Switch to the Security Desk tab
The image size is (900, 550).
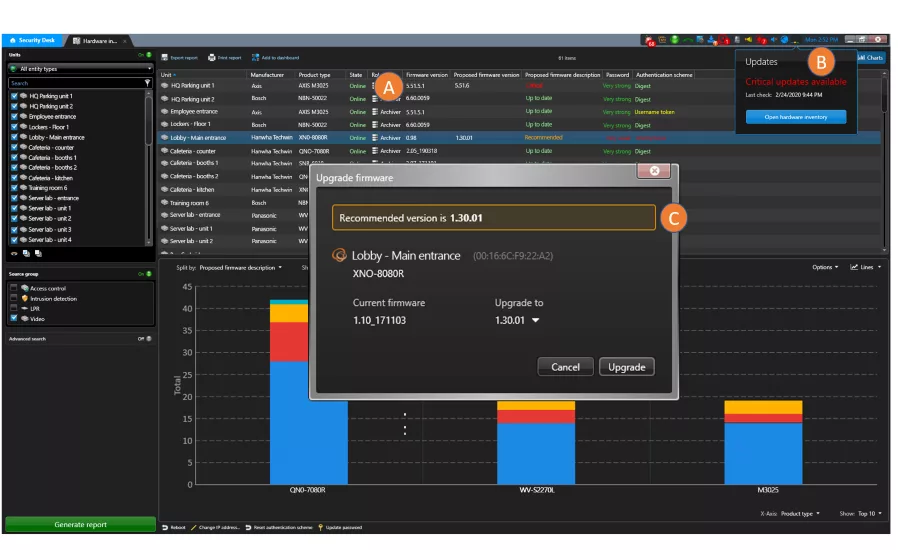point(32,40)
